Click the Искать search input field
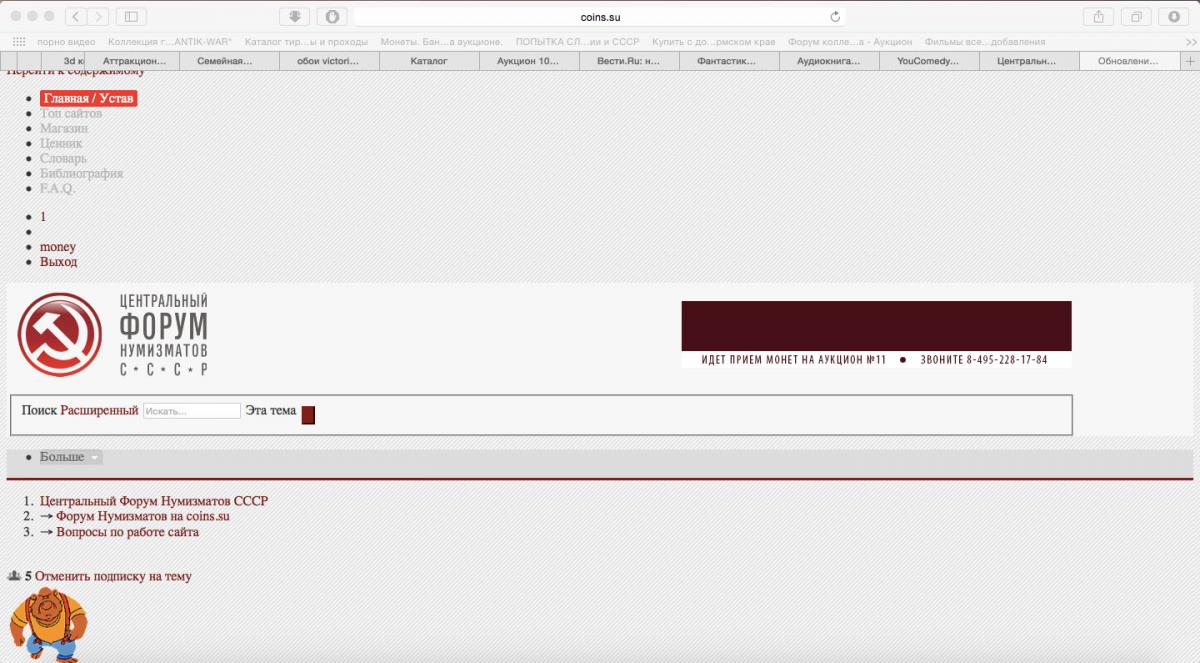 pos(192,411)
